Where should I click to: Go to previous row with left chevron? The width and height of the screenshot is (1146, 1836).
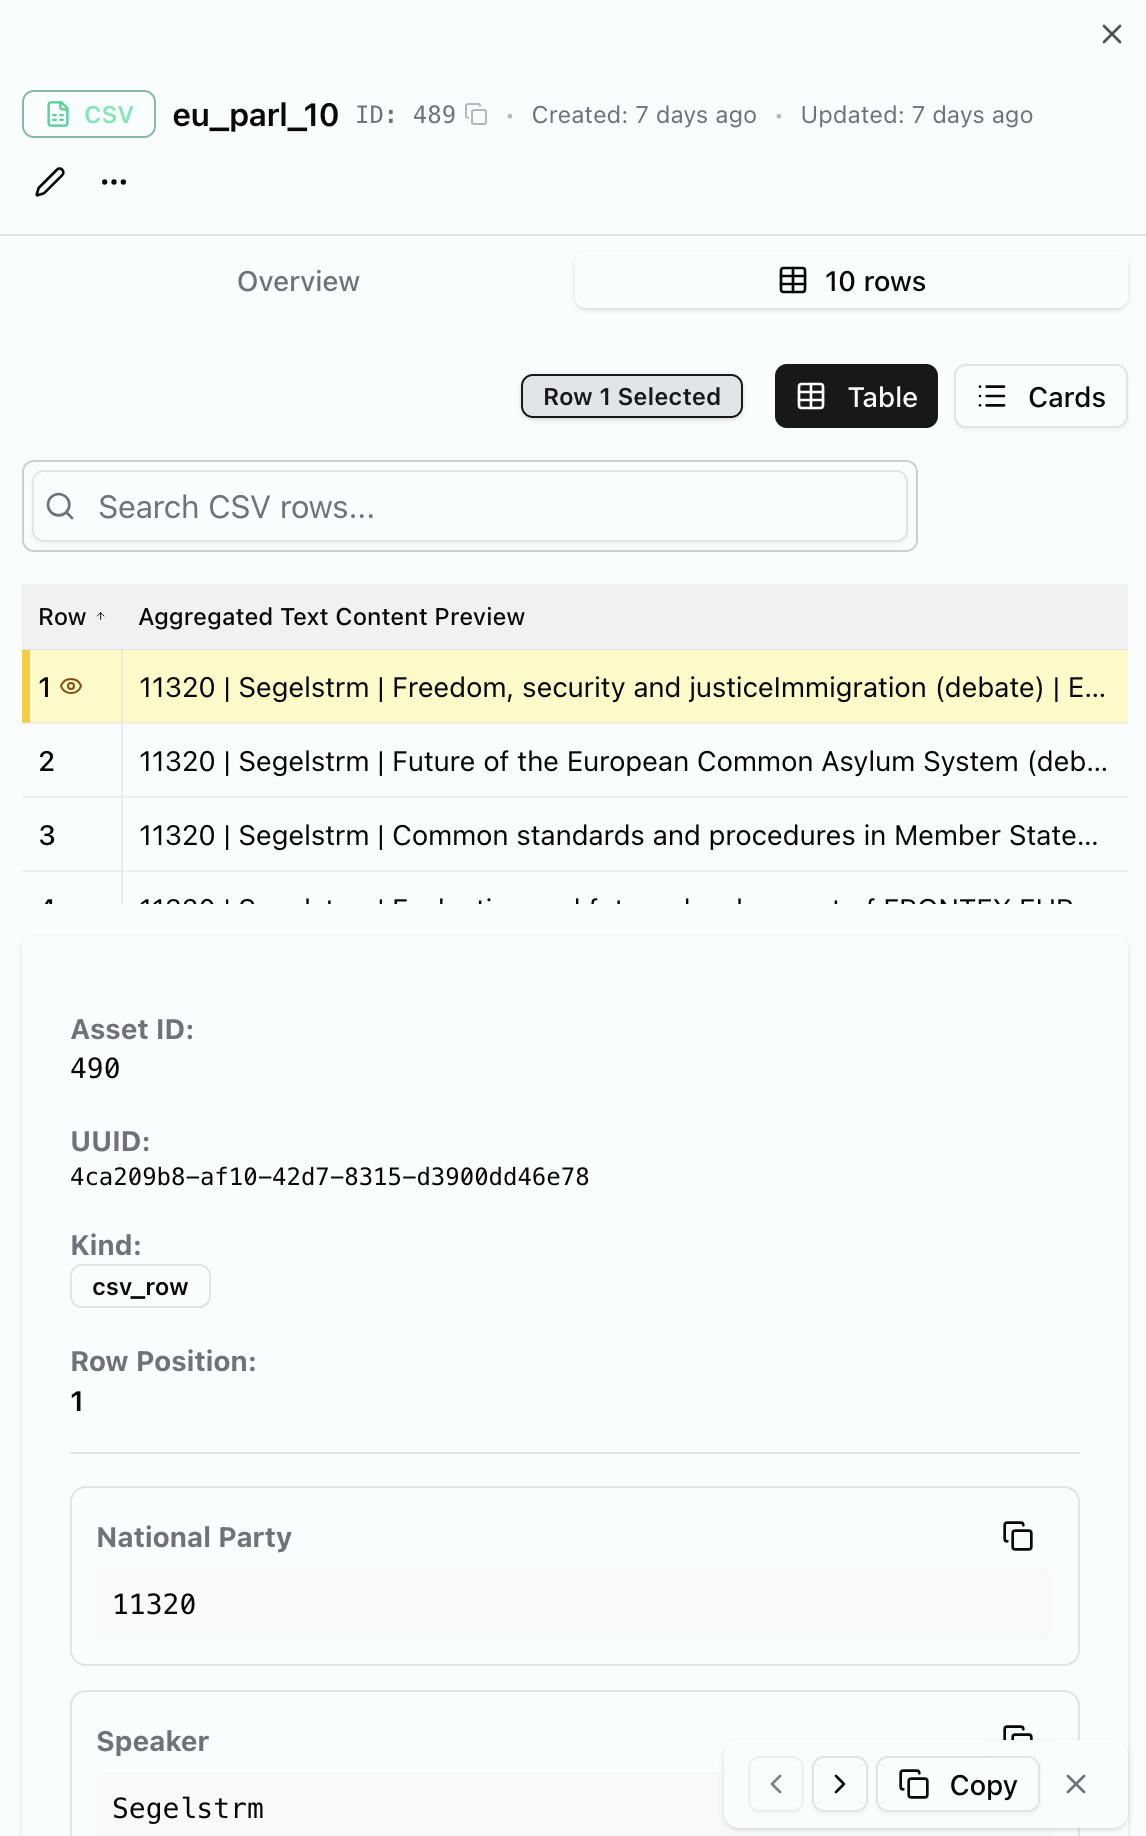click(776, 1784)
